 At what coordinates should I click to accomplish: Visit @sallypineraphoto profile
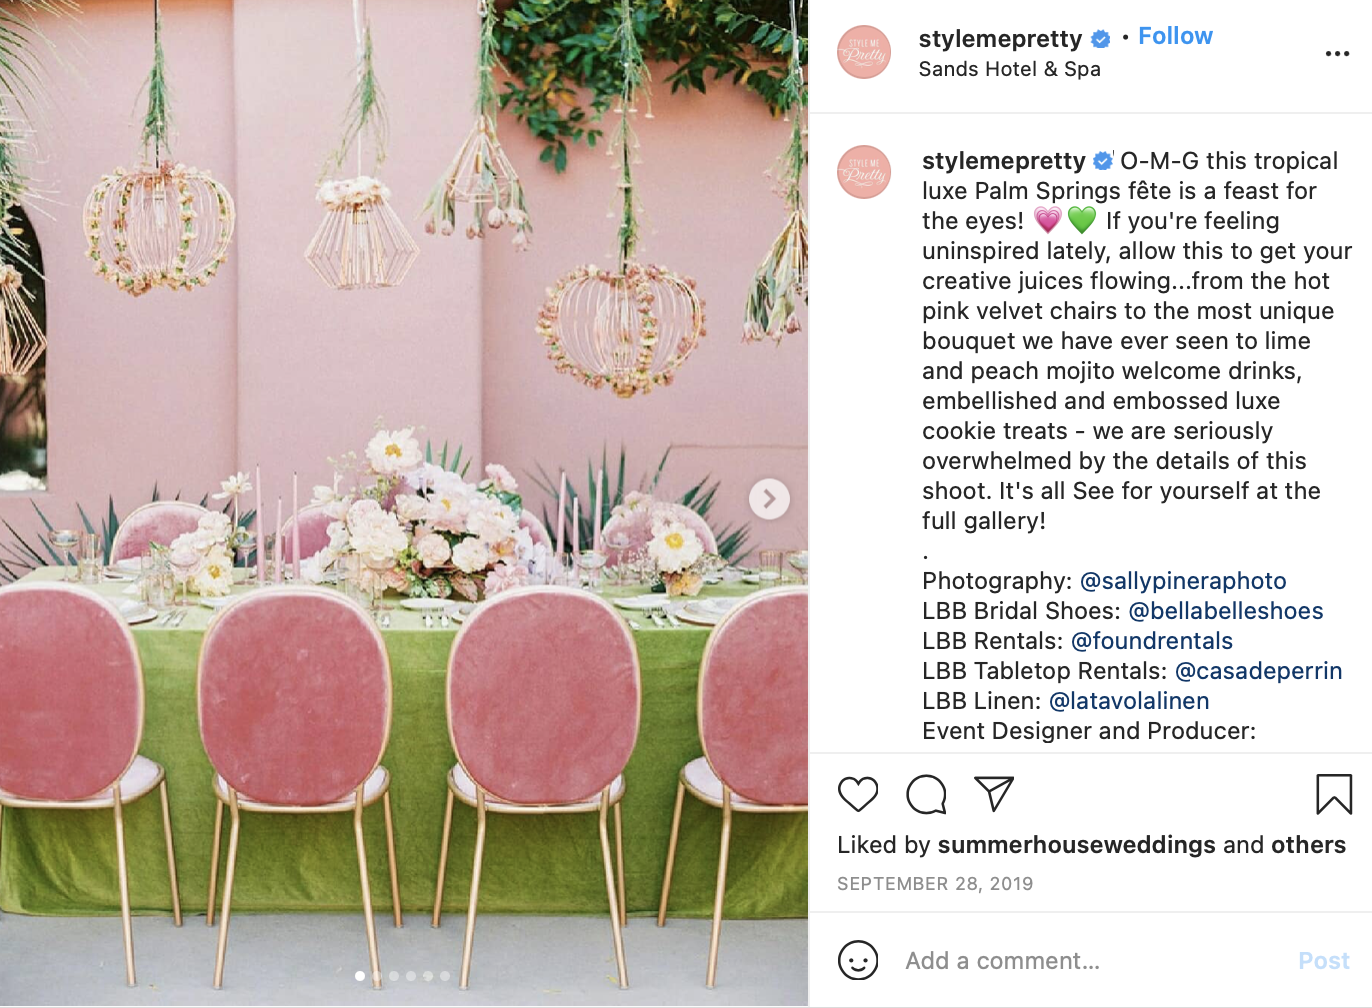click(1183, 581)
